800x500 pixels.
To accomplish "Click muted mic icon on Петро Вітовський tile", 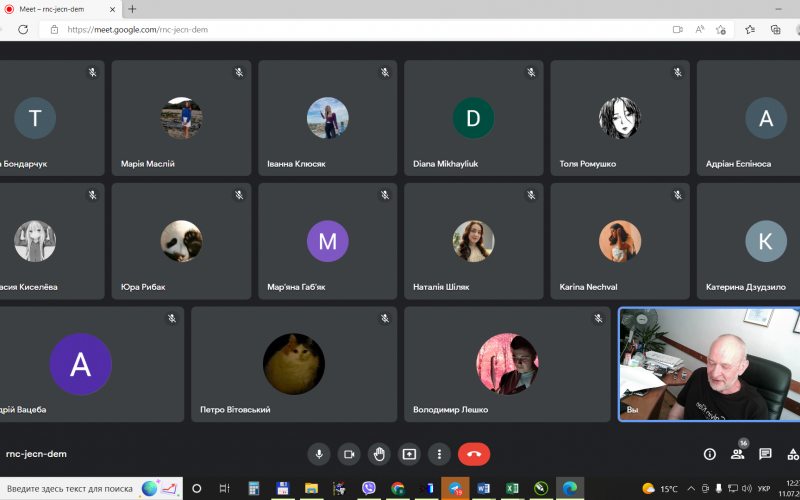I will (x=385, y=318).
